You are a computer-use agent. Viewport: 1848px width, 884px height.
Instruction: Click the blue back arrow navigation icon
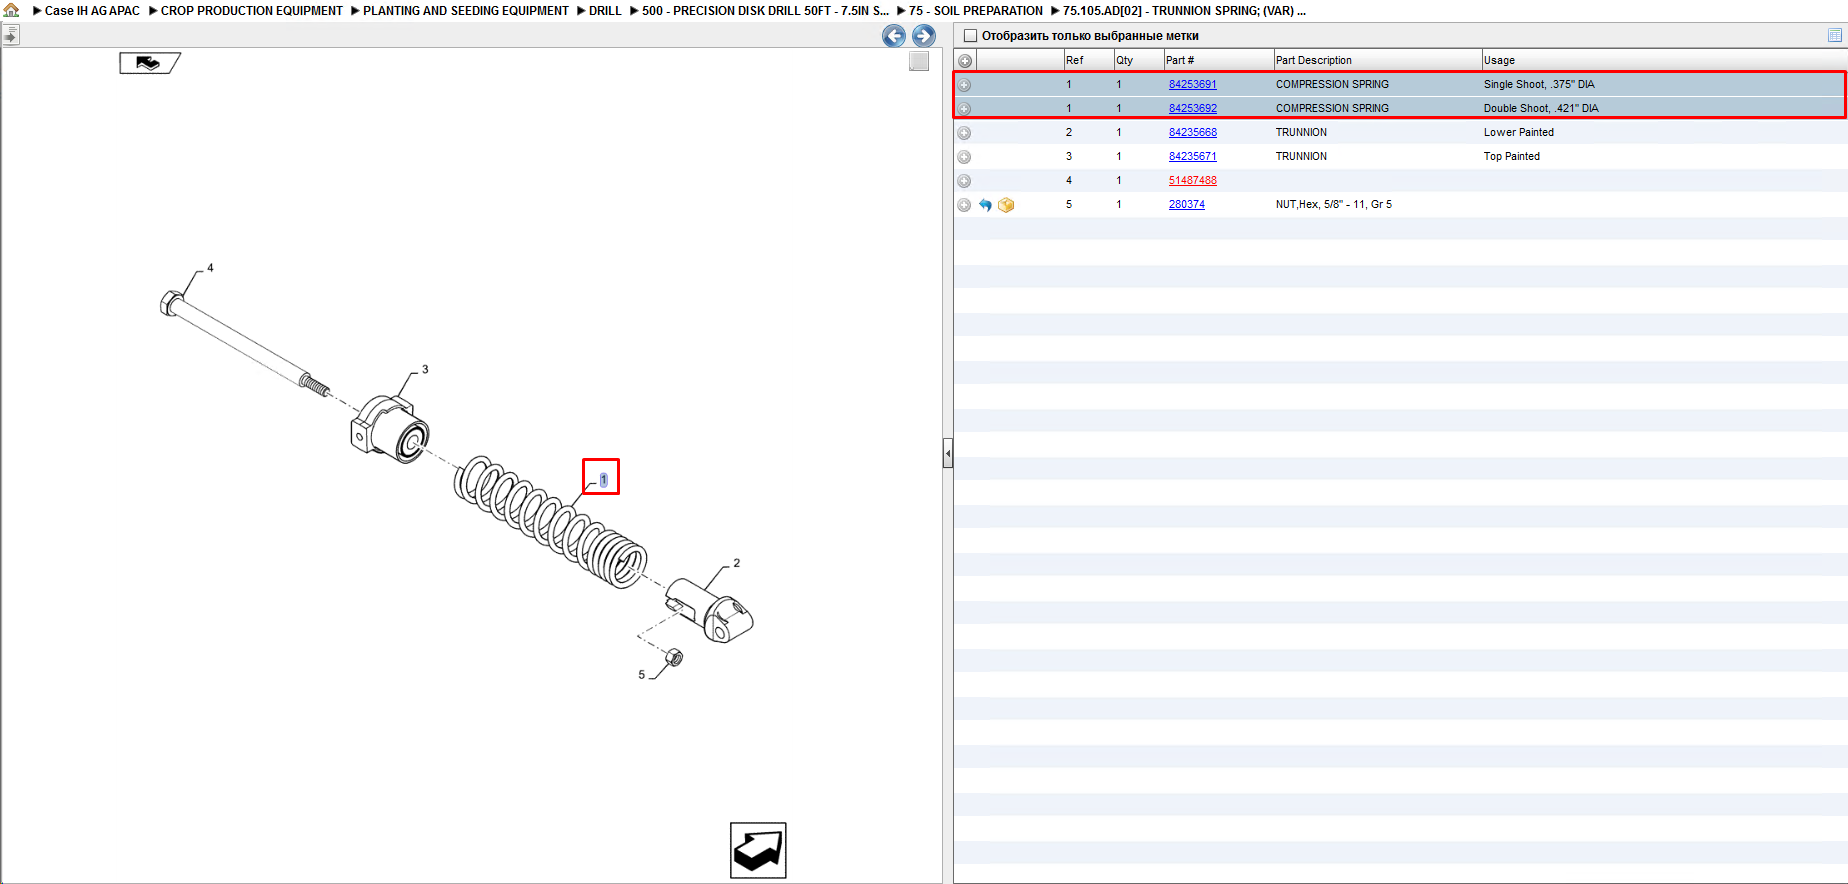click(x=894, y=36)
